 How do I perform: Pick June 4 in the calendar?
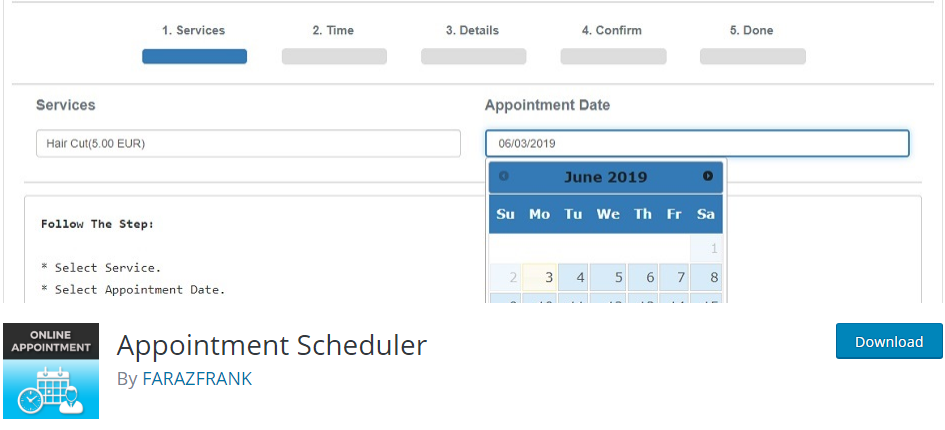click(573, 277)
